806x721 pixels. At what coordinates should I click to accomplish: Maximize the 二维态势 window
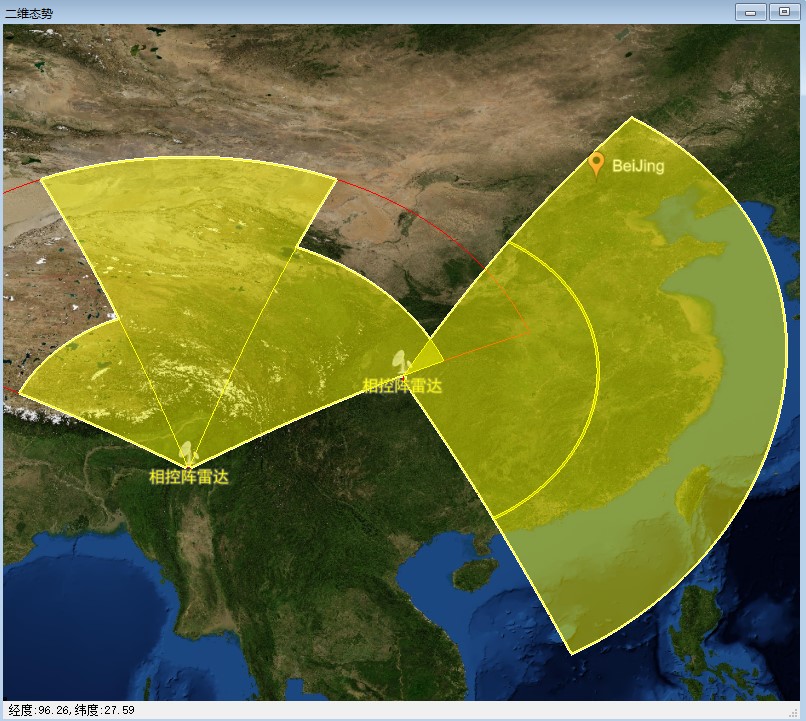point(784,12)
